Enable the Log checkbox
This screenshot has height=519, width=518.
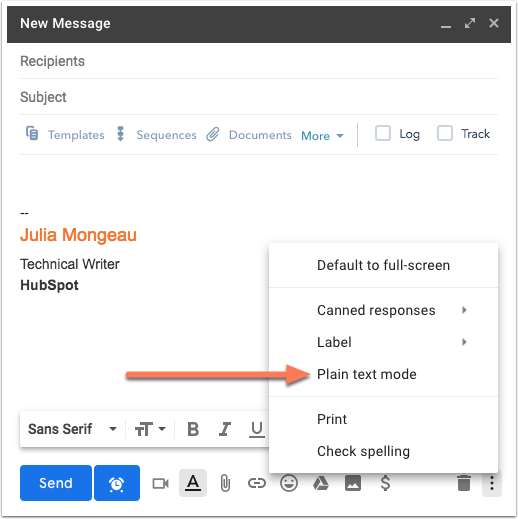[383, 134]
